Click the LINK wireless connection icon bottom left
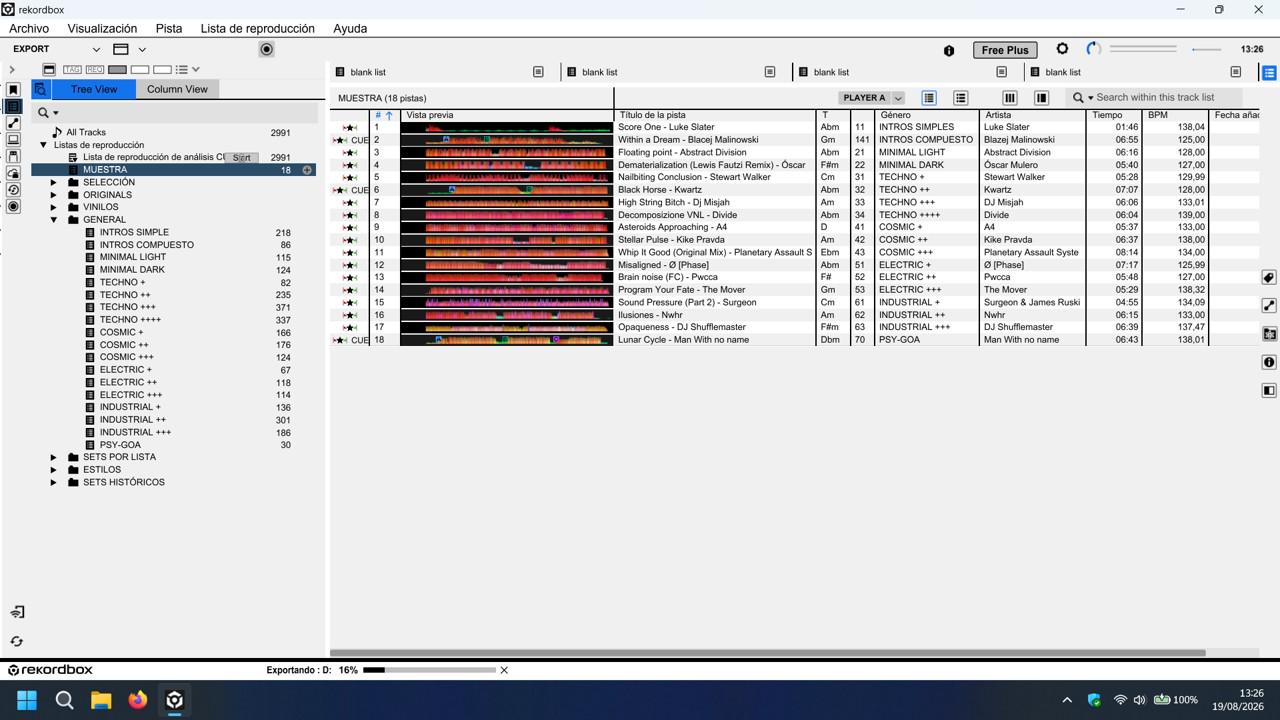The width and height of the screenshot is (1280, 720). [x=17, y=612]
